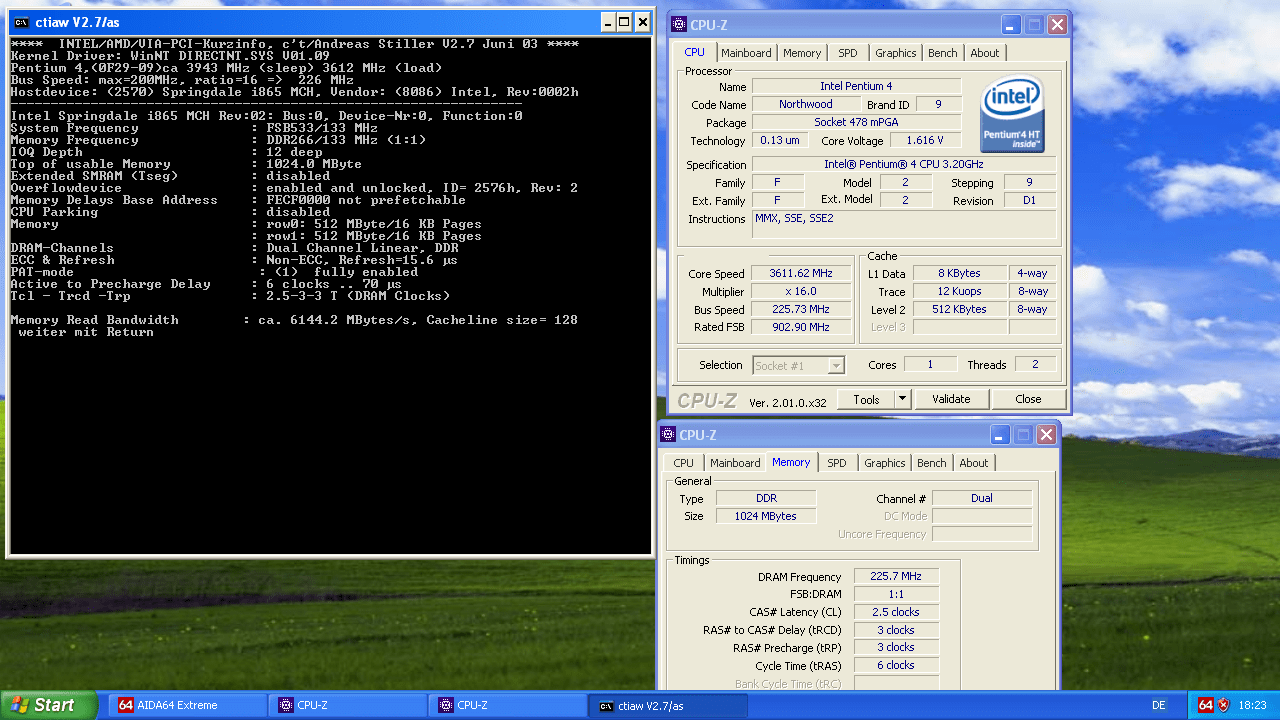Click 'weiter mit Return' prompt in console
The height and width of the screenshot is (720, 1280).
click(86, 332)
